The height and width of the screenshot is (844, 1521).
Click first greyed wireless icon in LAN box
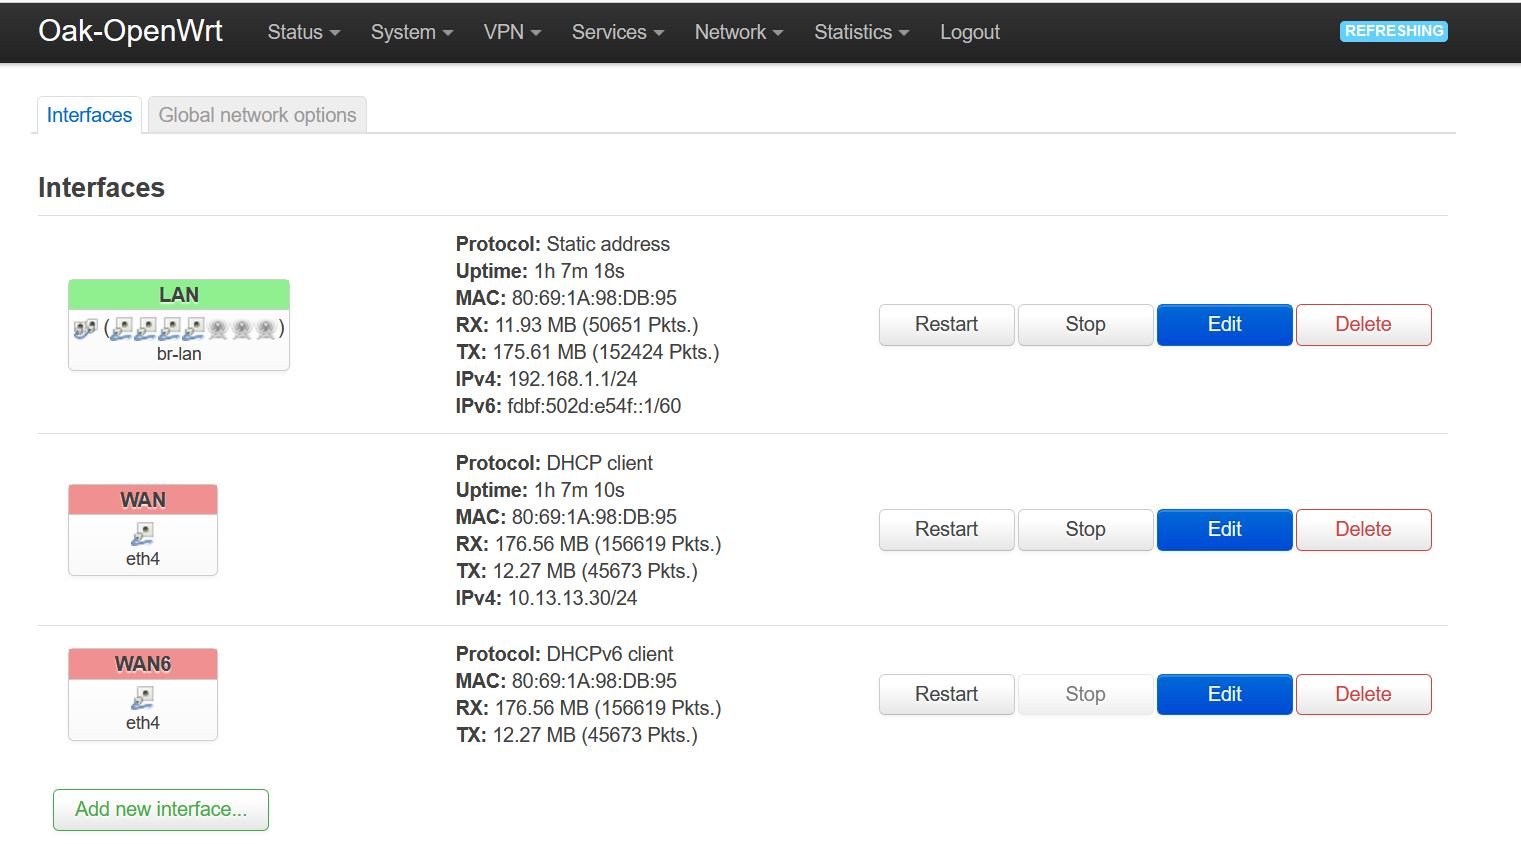tap(218, 328)
